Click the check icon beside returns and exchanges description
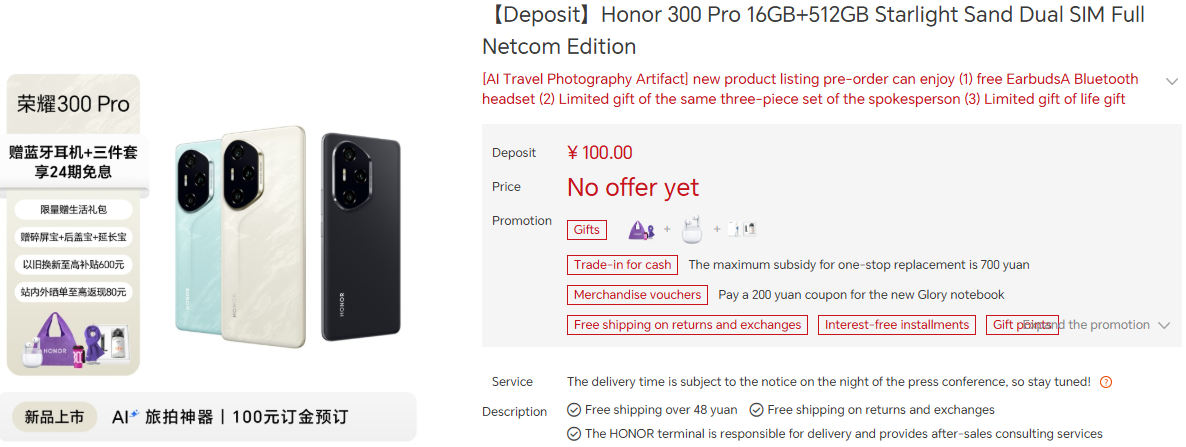The image size is (1186, 447). coord(757,410)
